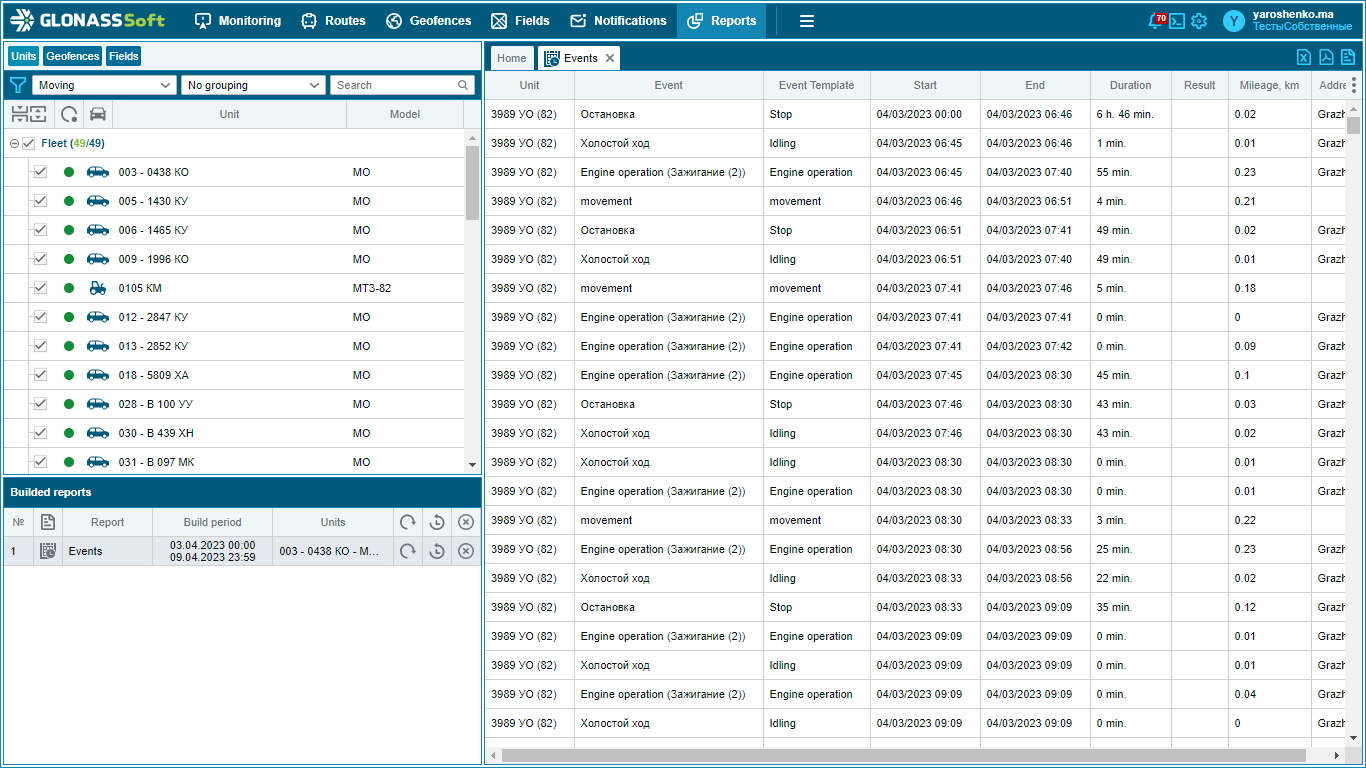Select the Units button in left panel
Viewport: 1366px width, 768px height.
pos(23,56)
